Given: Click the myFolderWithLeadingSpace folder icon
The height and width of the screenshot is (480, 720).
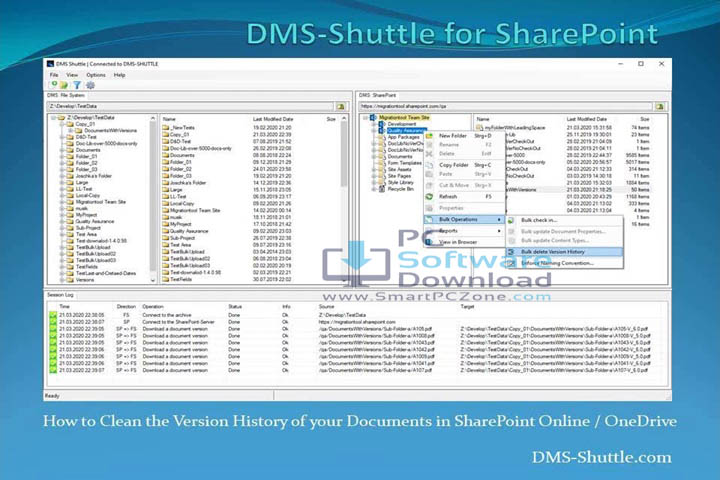Looking at the screenshot, I should point(479,128).
